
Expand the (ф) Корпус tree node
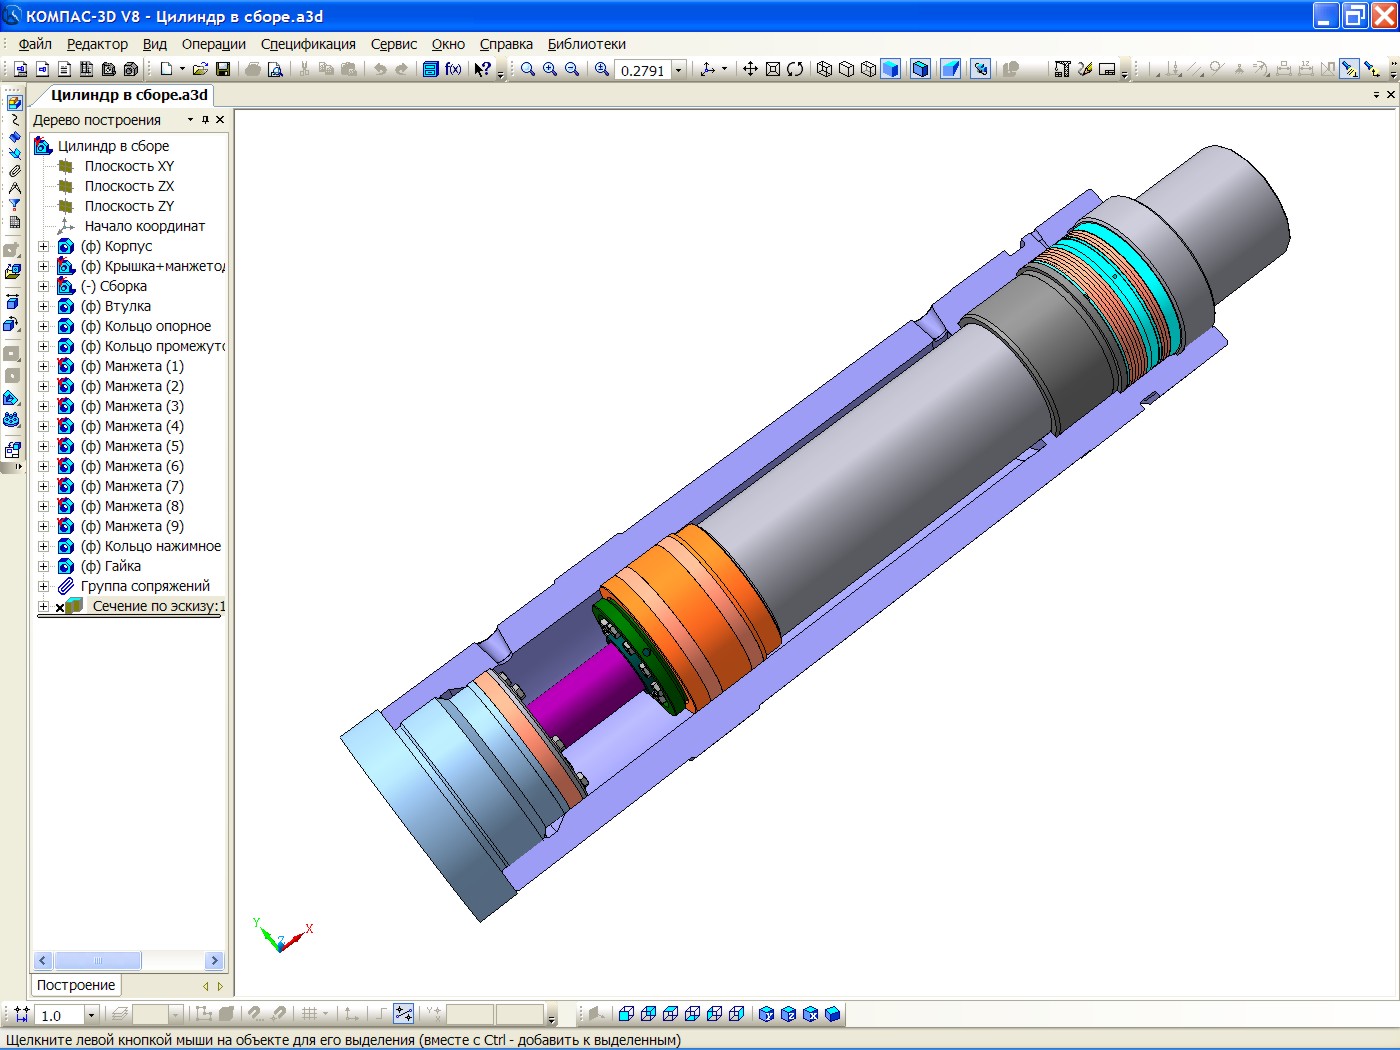(43, 246)
